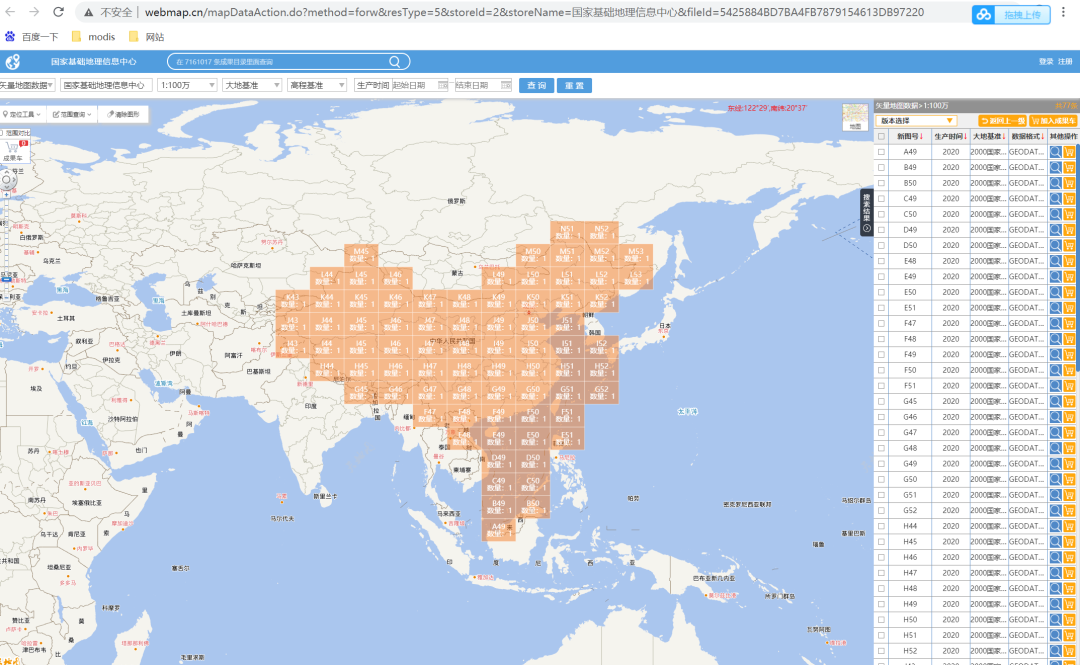Add row A49 to cart via cart icon
1080x665 pixels.
1069,152
